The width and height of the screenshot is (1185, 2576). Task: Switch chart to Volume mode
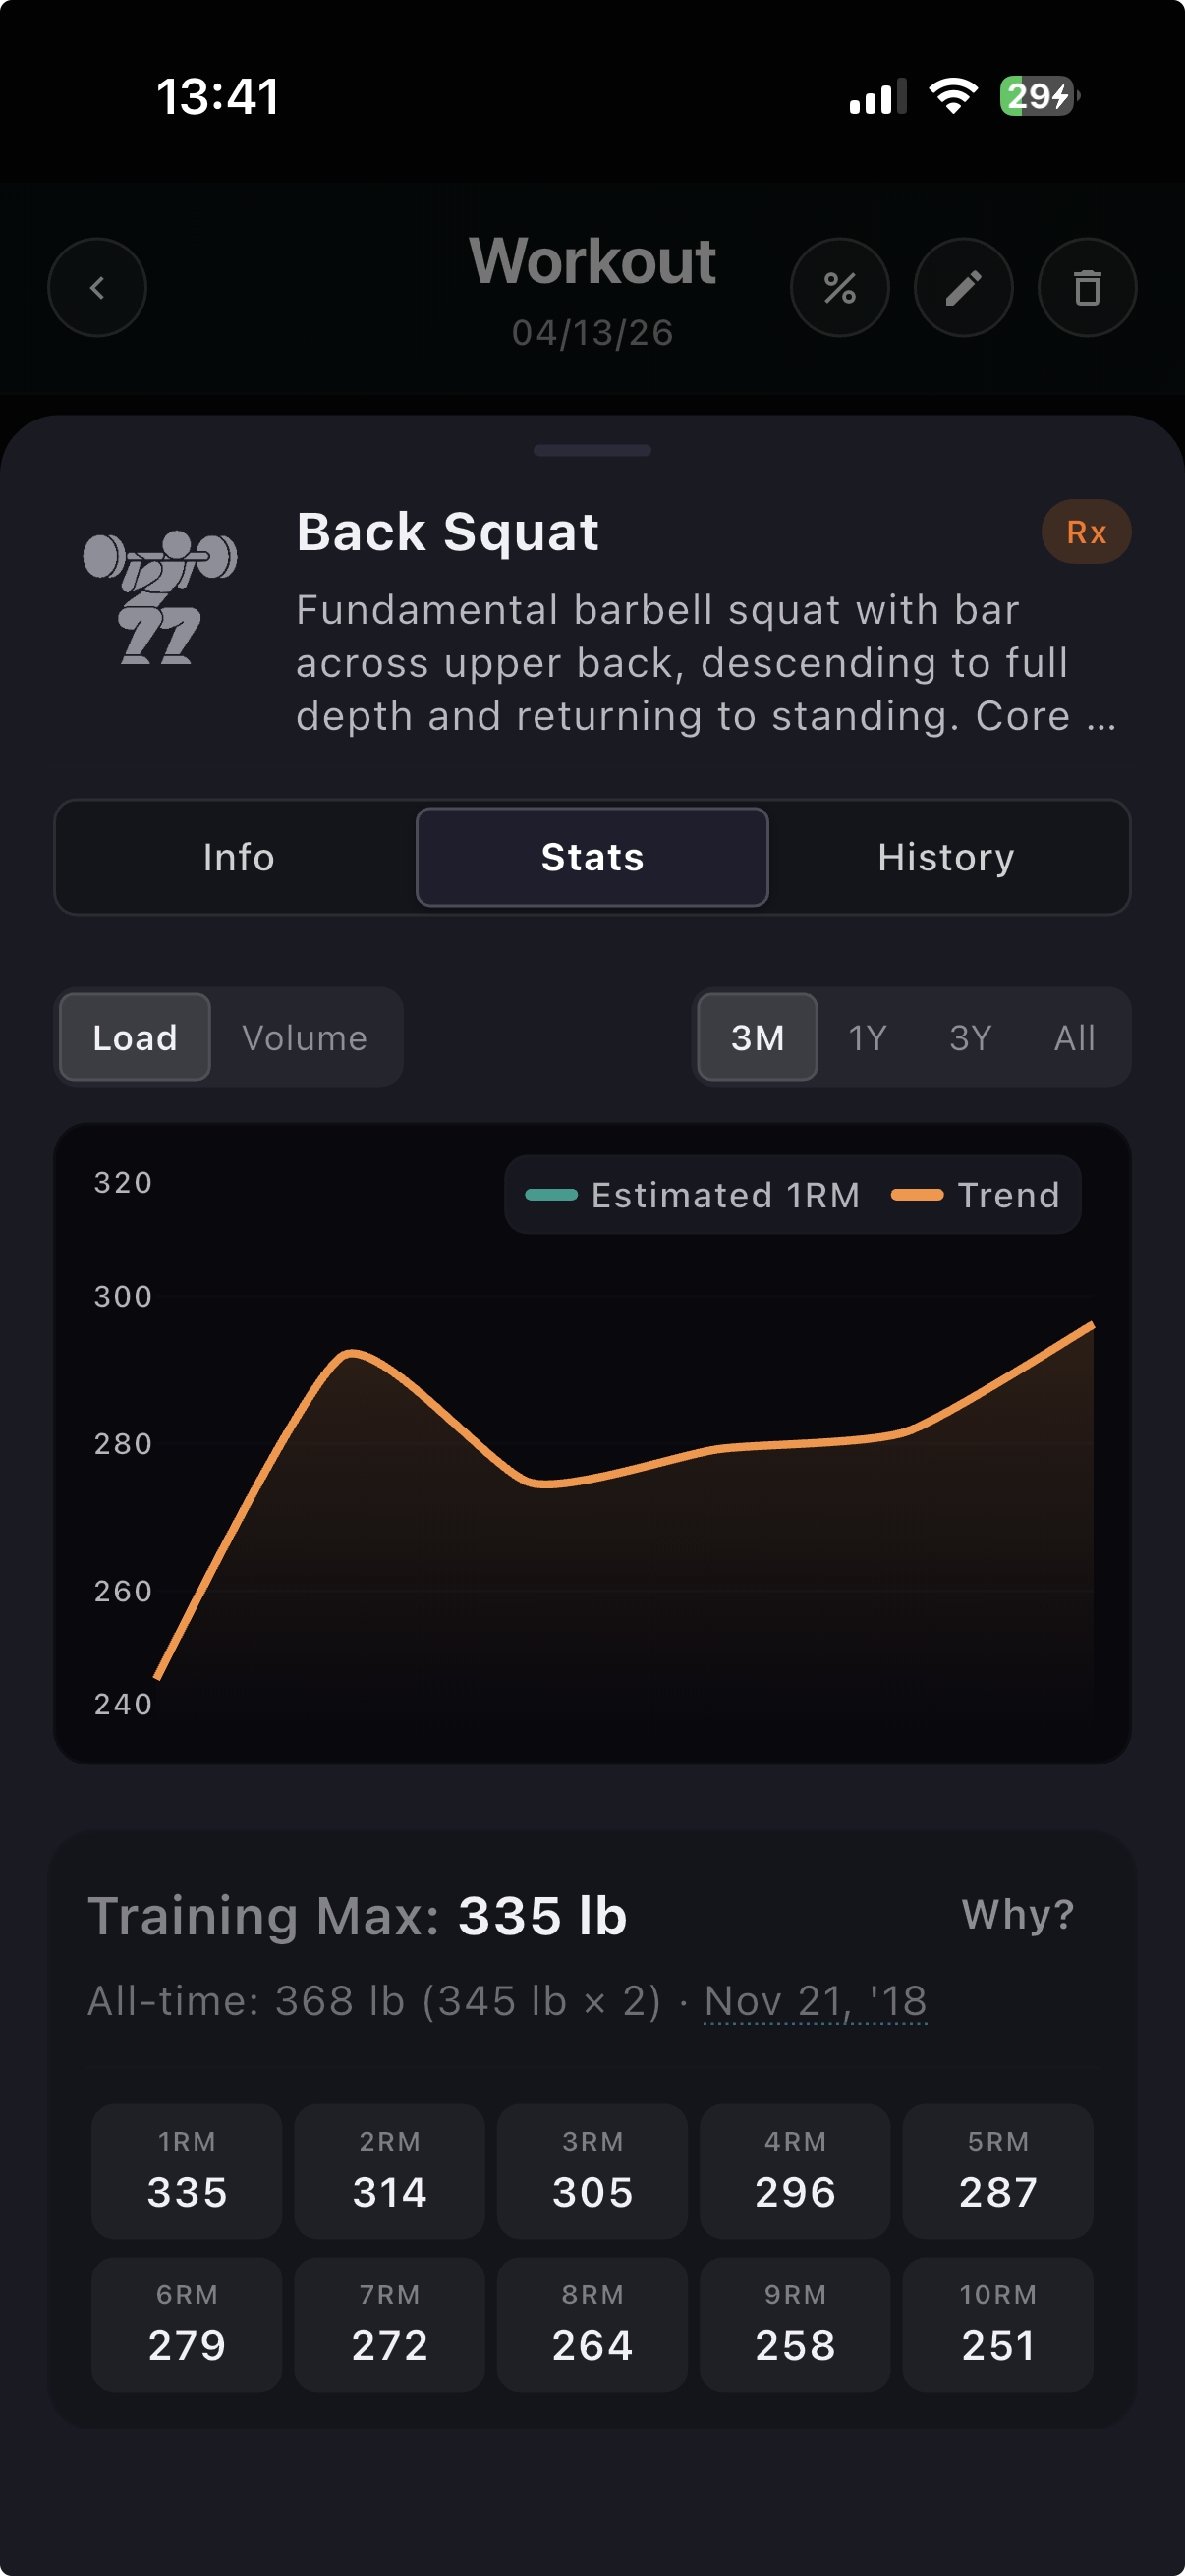304,1038
